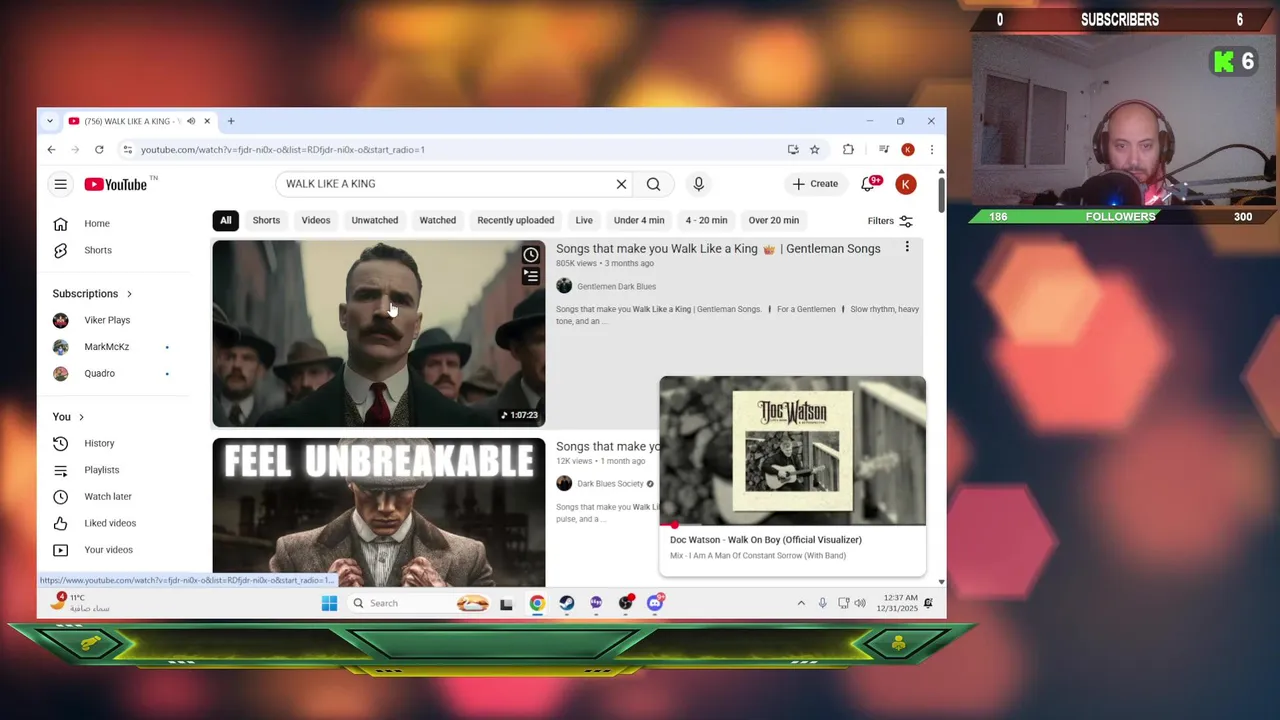Open Chrome icon on the taskbar
The width and height of the screenshot is (1280, 720).
[537, 603]
